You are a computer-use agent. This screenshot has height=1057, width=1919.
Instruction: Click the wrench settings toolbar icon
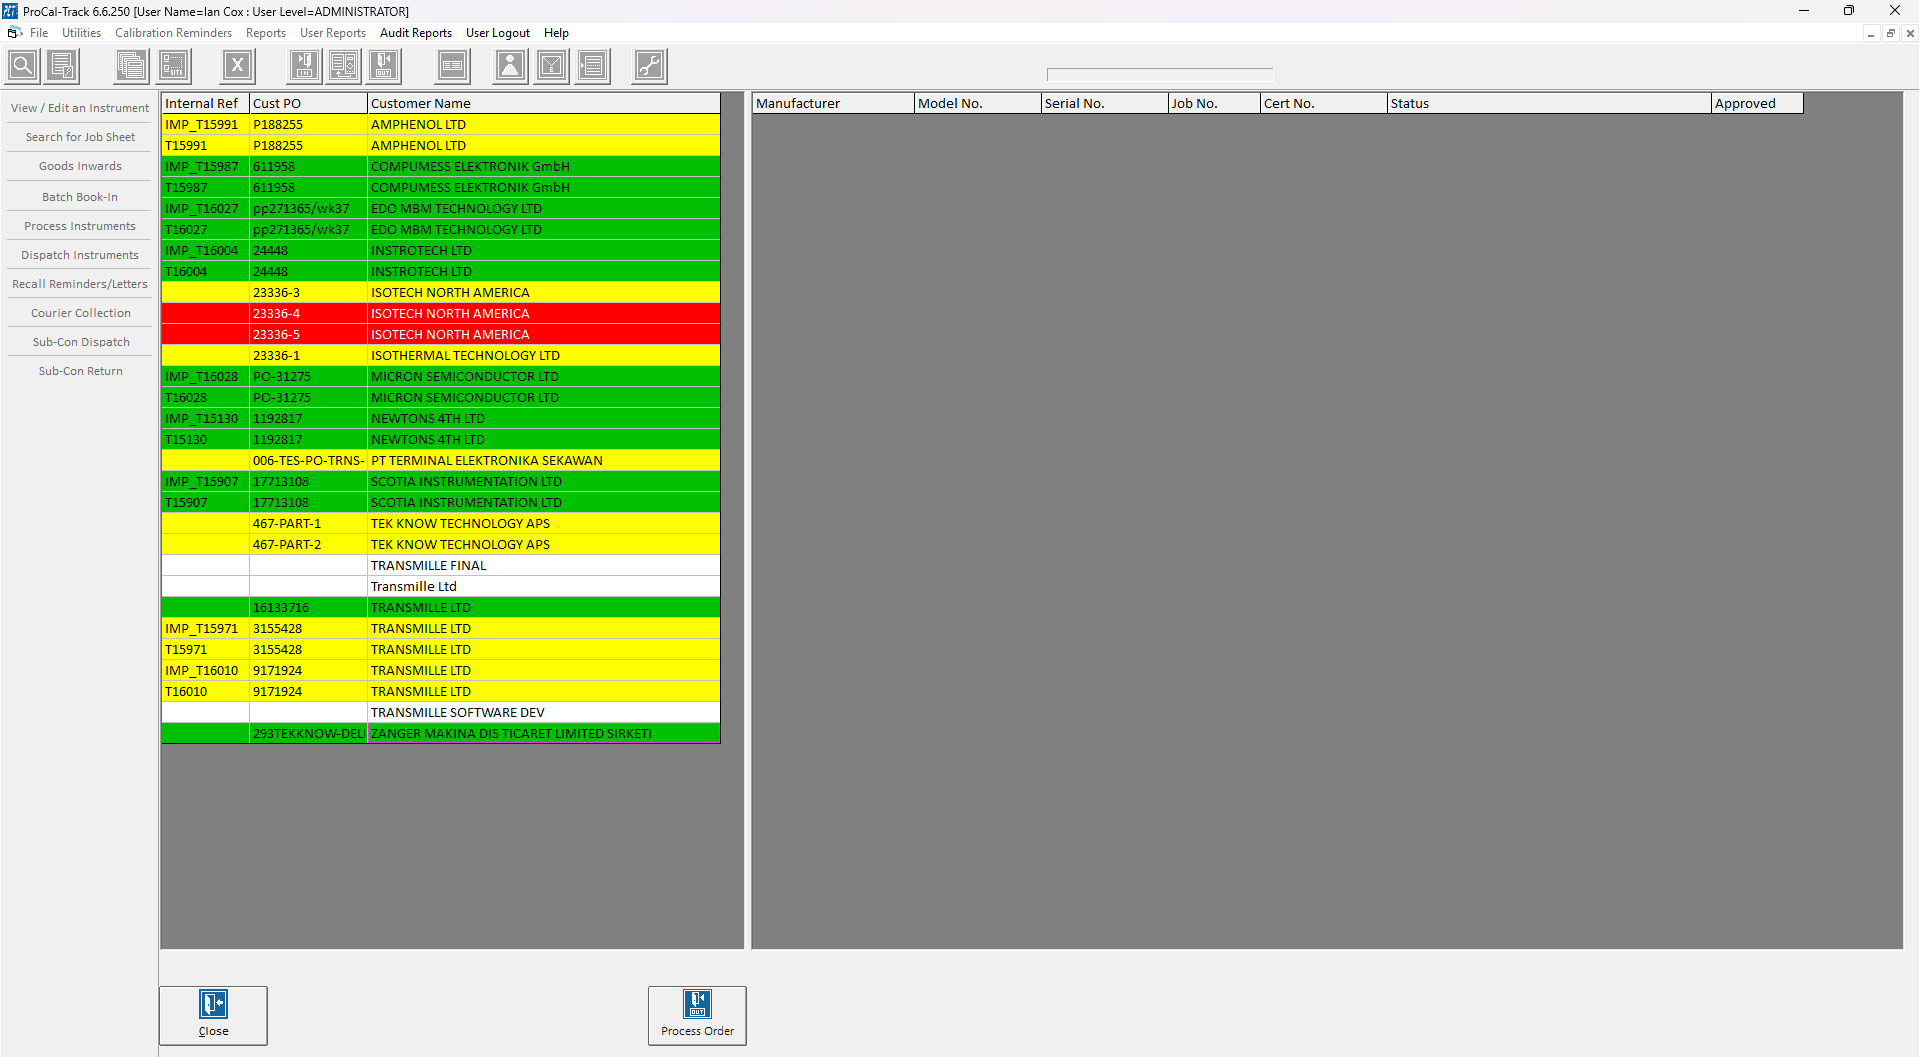650,66
